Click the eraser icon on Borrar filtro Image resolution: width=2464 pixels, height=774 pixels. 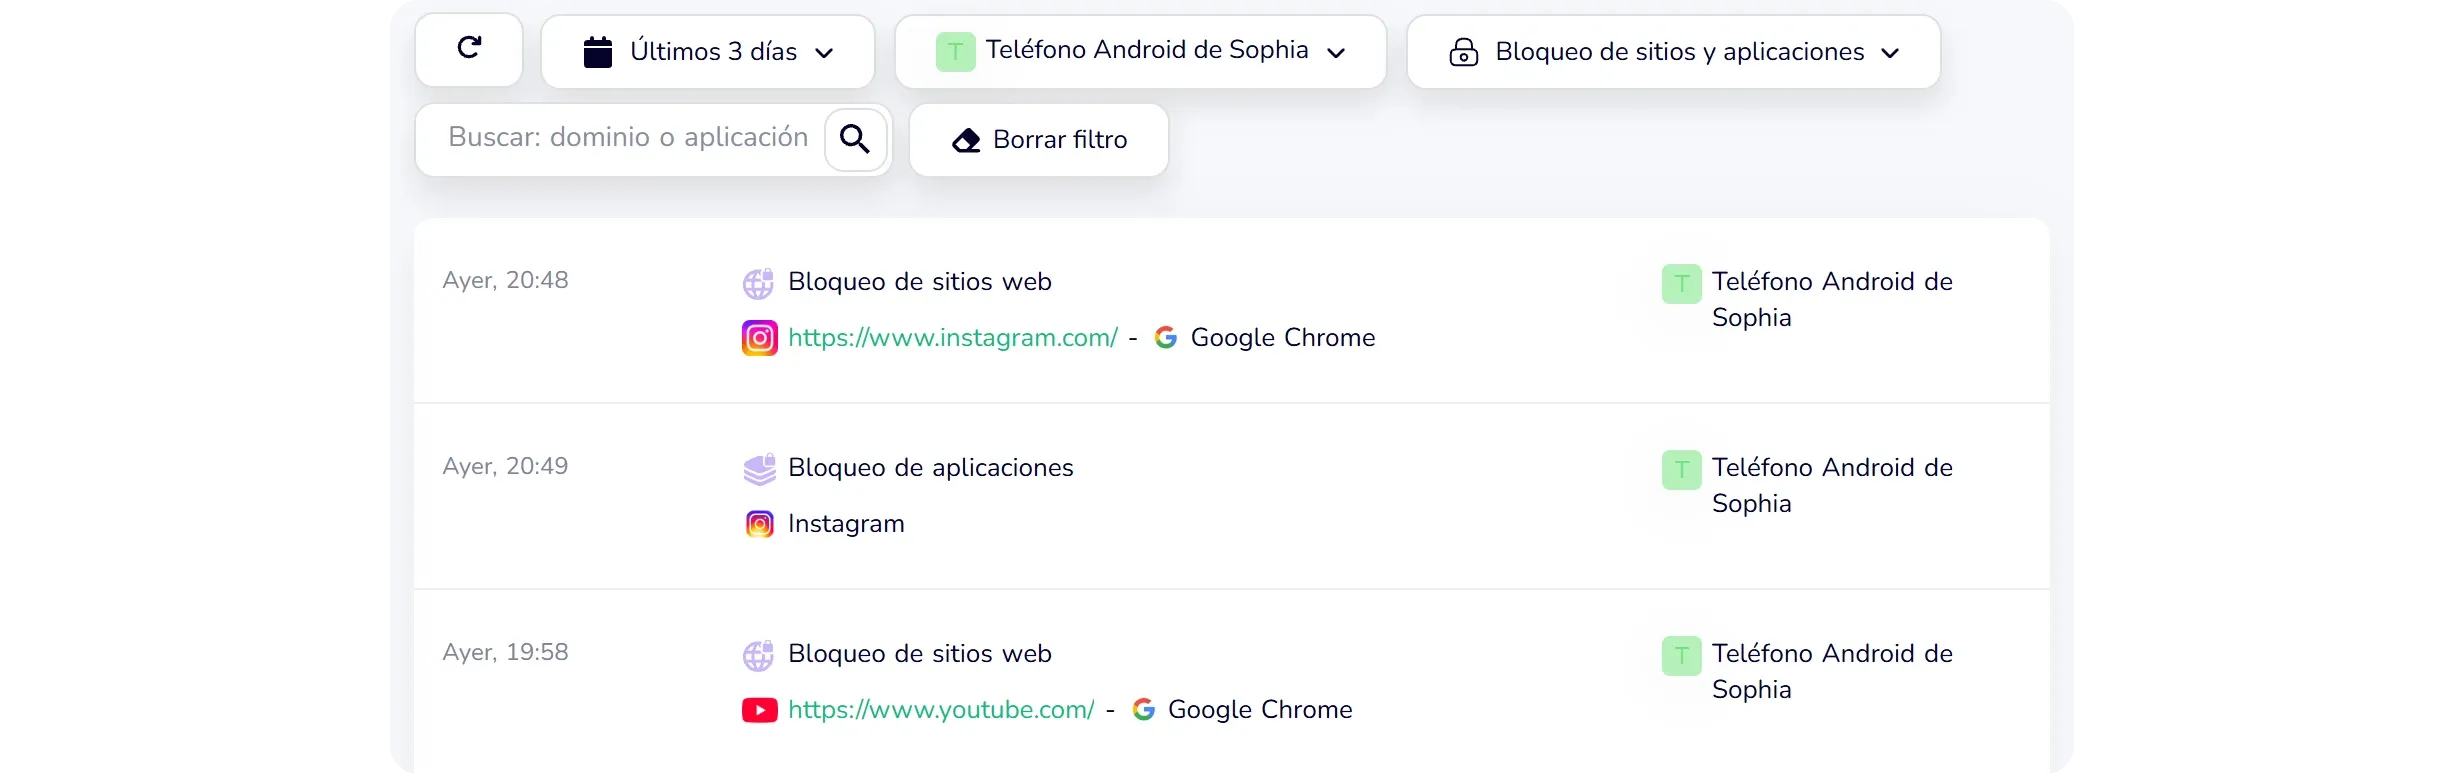point(966,140)
